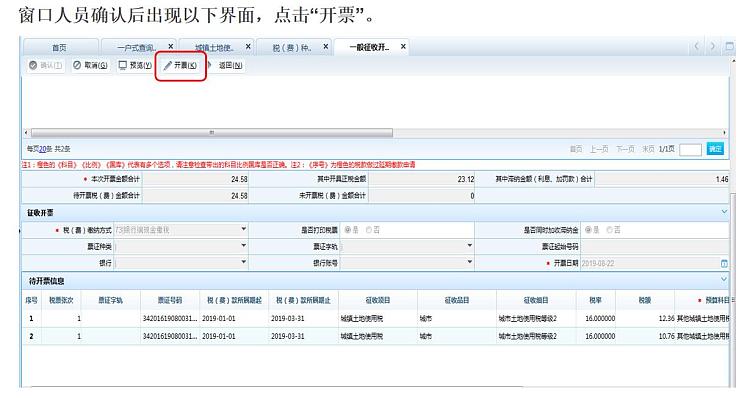Click the 其中开具正税金额 value 23.12

pos(465,179)
